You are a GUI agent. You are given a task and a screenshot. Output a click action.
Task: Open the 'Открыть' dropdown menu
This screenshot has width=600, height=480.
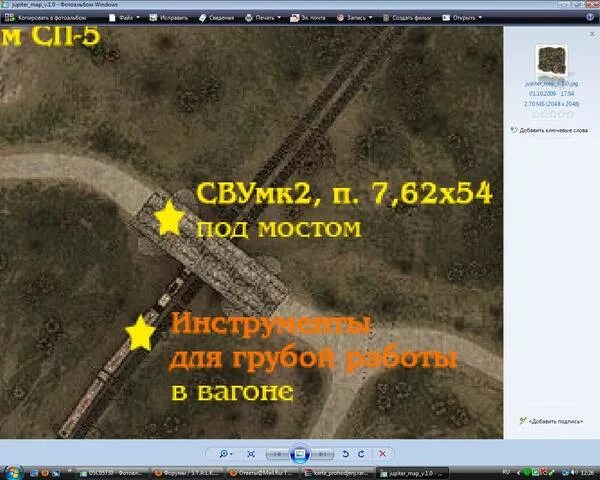tap(462, 18)
